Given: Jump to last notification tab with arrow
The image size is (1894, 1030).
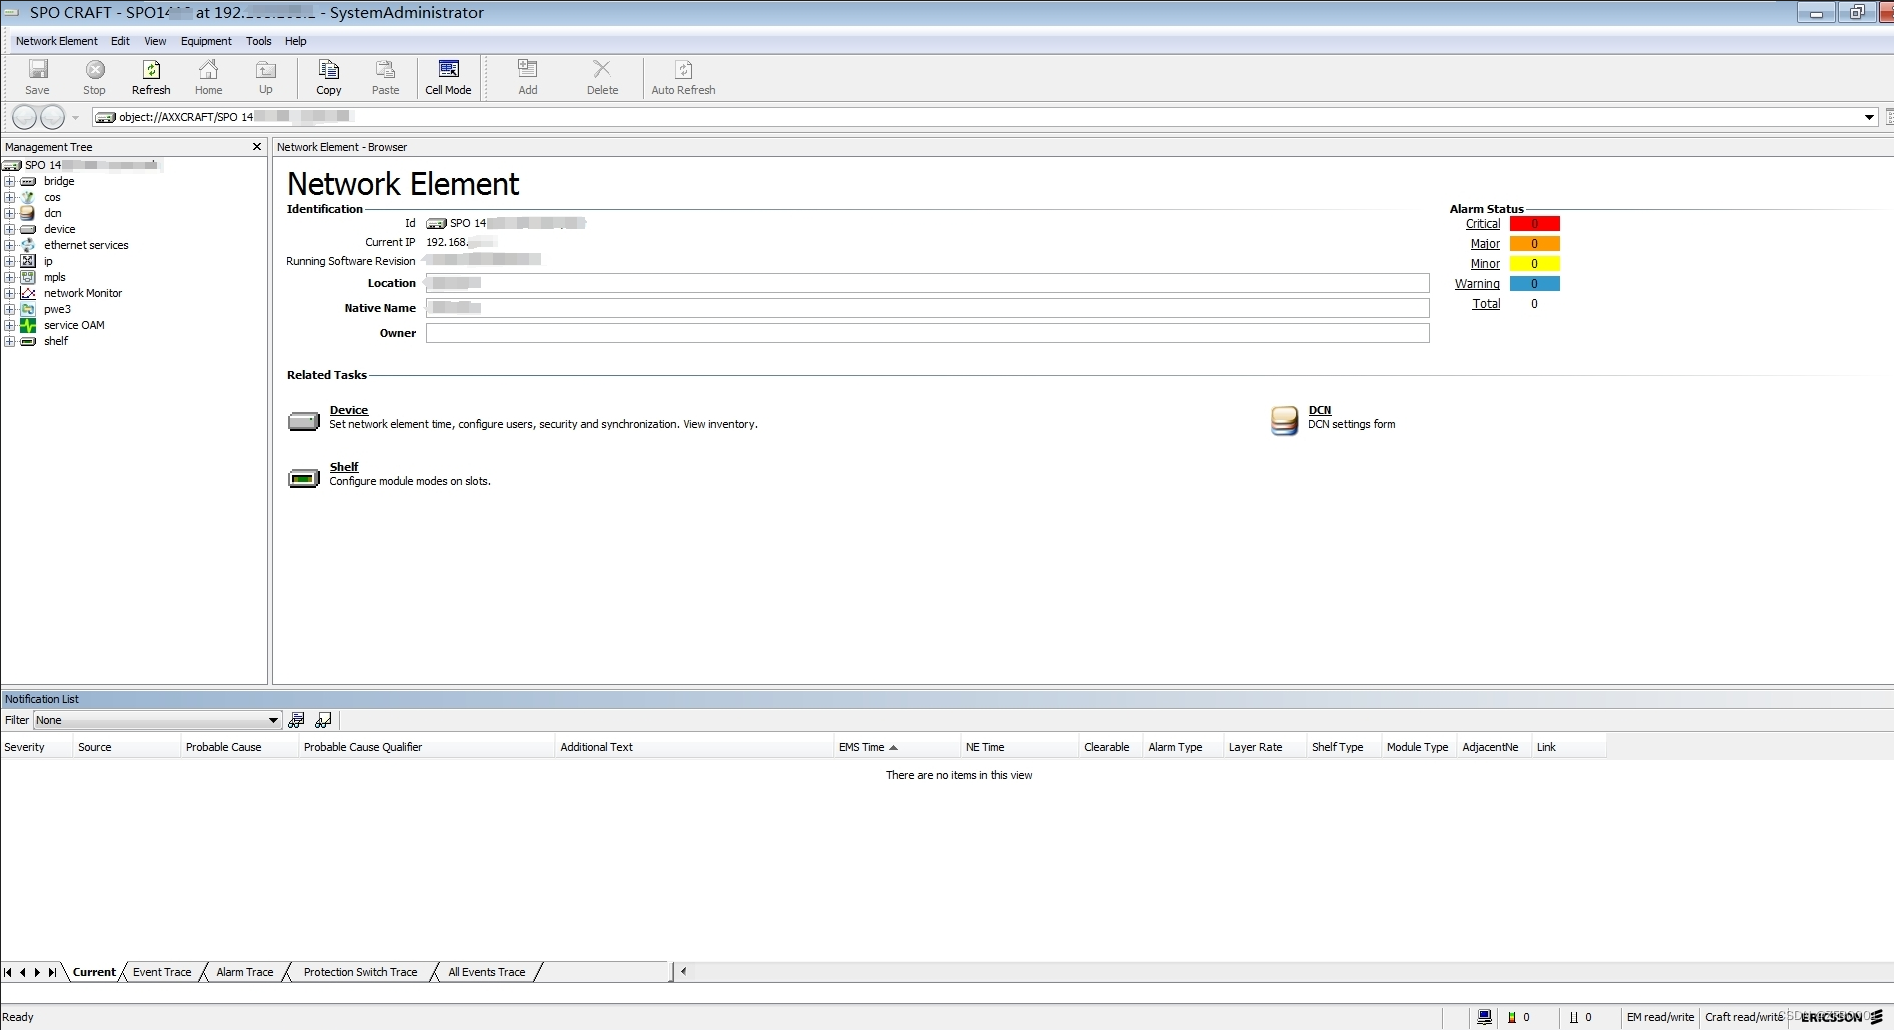Looking at the screenshot, I should pos(52,972).
